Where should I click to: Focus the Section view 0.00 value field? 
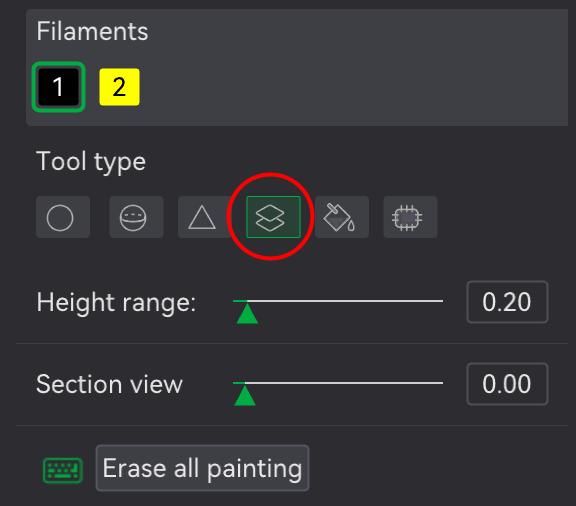[x=507, y=384]
